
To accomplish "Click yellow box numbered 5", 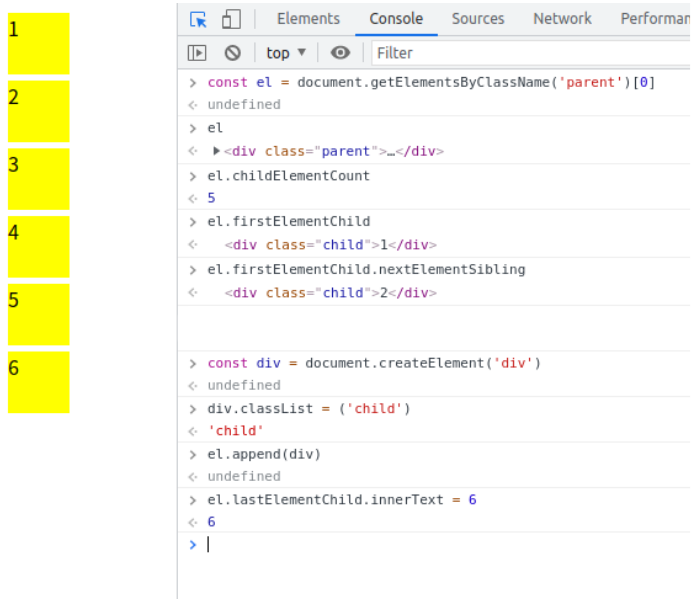I will tap(39, 315).
